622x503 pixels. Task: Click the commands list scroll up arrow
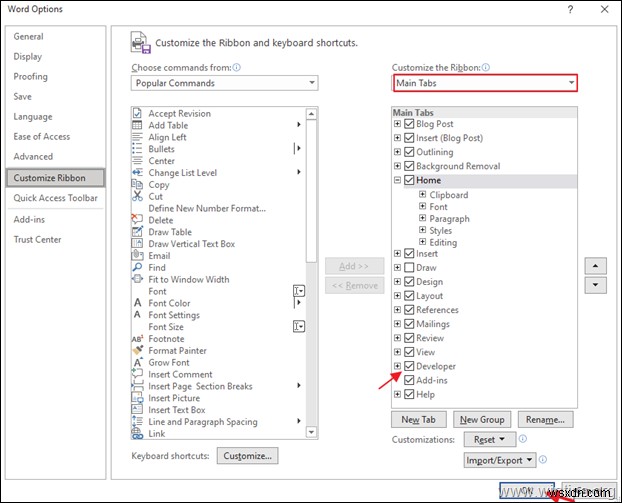[311, 114]
